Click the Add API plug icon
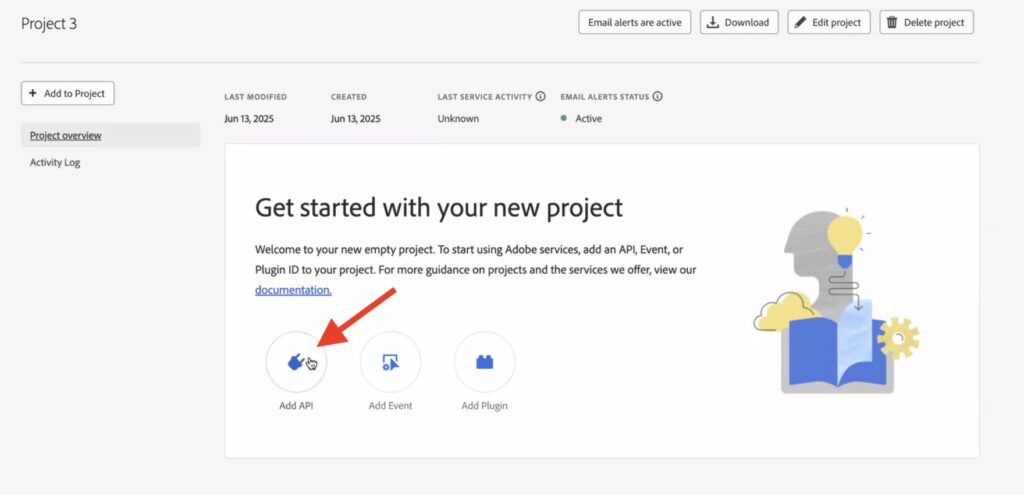The width and height of the screenshot is (1024, 495). pyautogui.click(x=296, y=362)
